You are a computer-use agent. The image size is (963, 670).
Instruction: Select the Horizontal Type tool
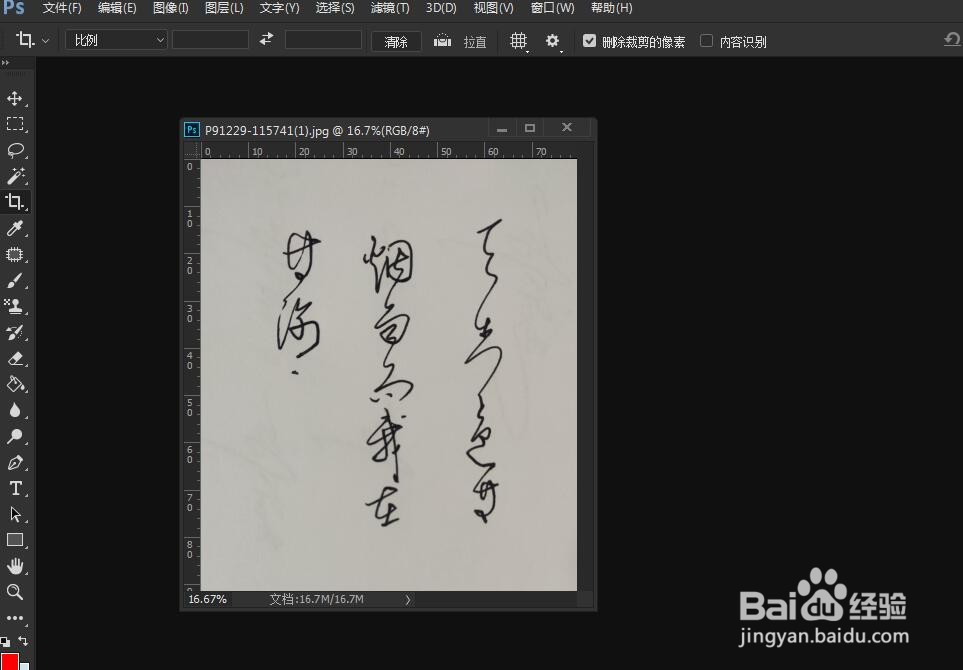(x=15, y=488)
